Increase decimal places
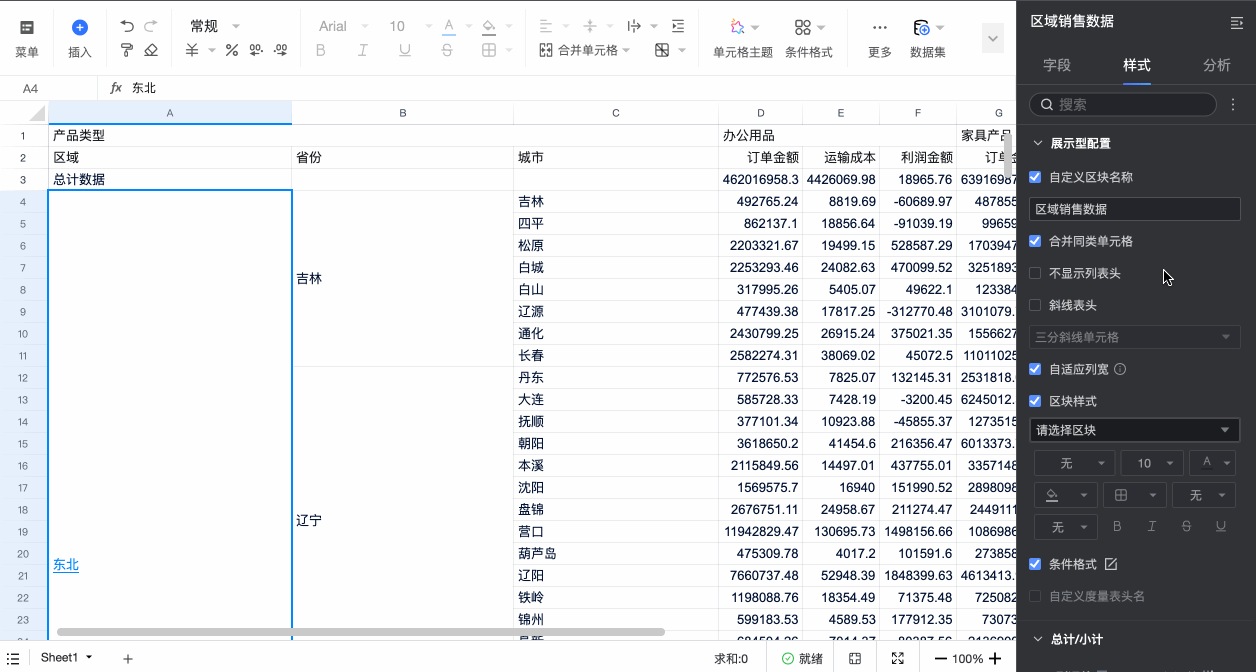The width and height of the screenshot is (1256, 672). pos(280,50)
